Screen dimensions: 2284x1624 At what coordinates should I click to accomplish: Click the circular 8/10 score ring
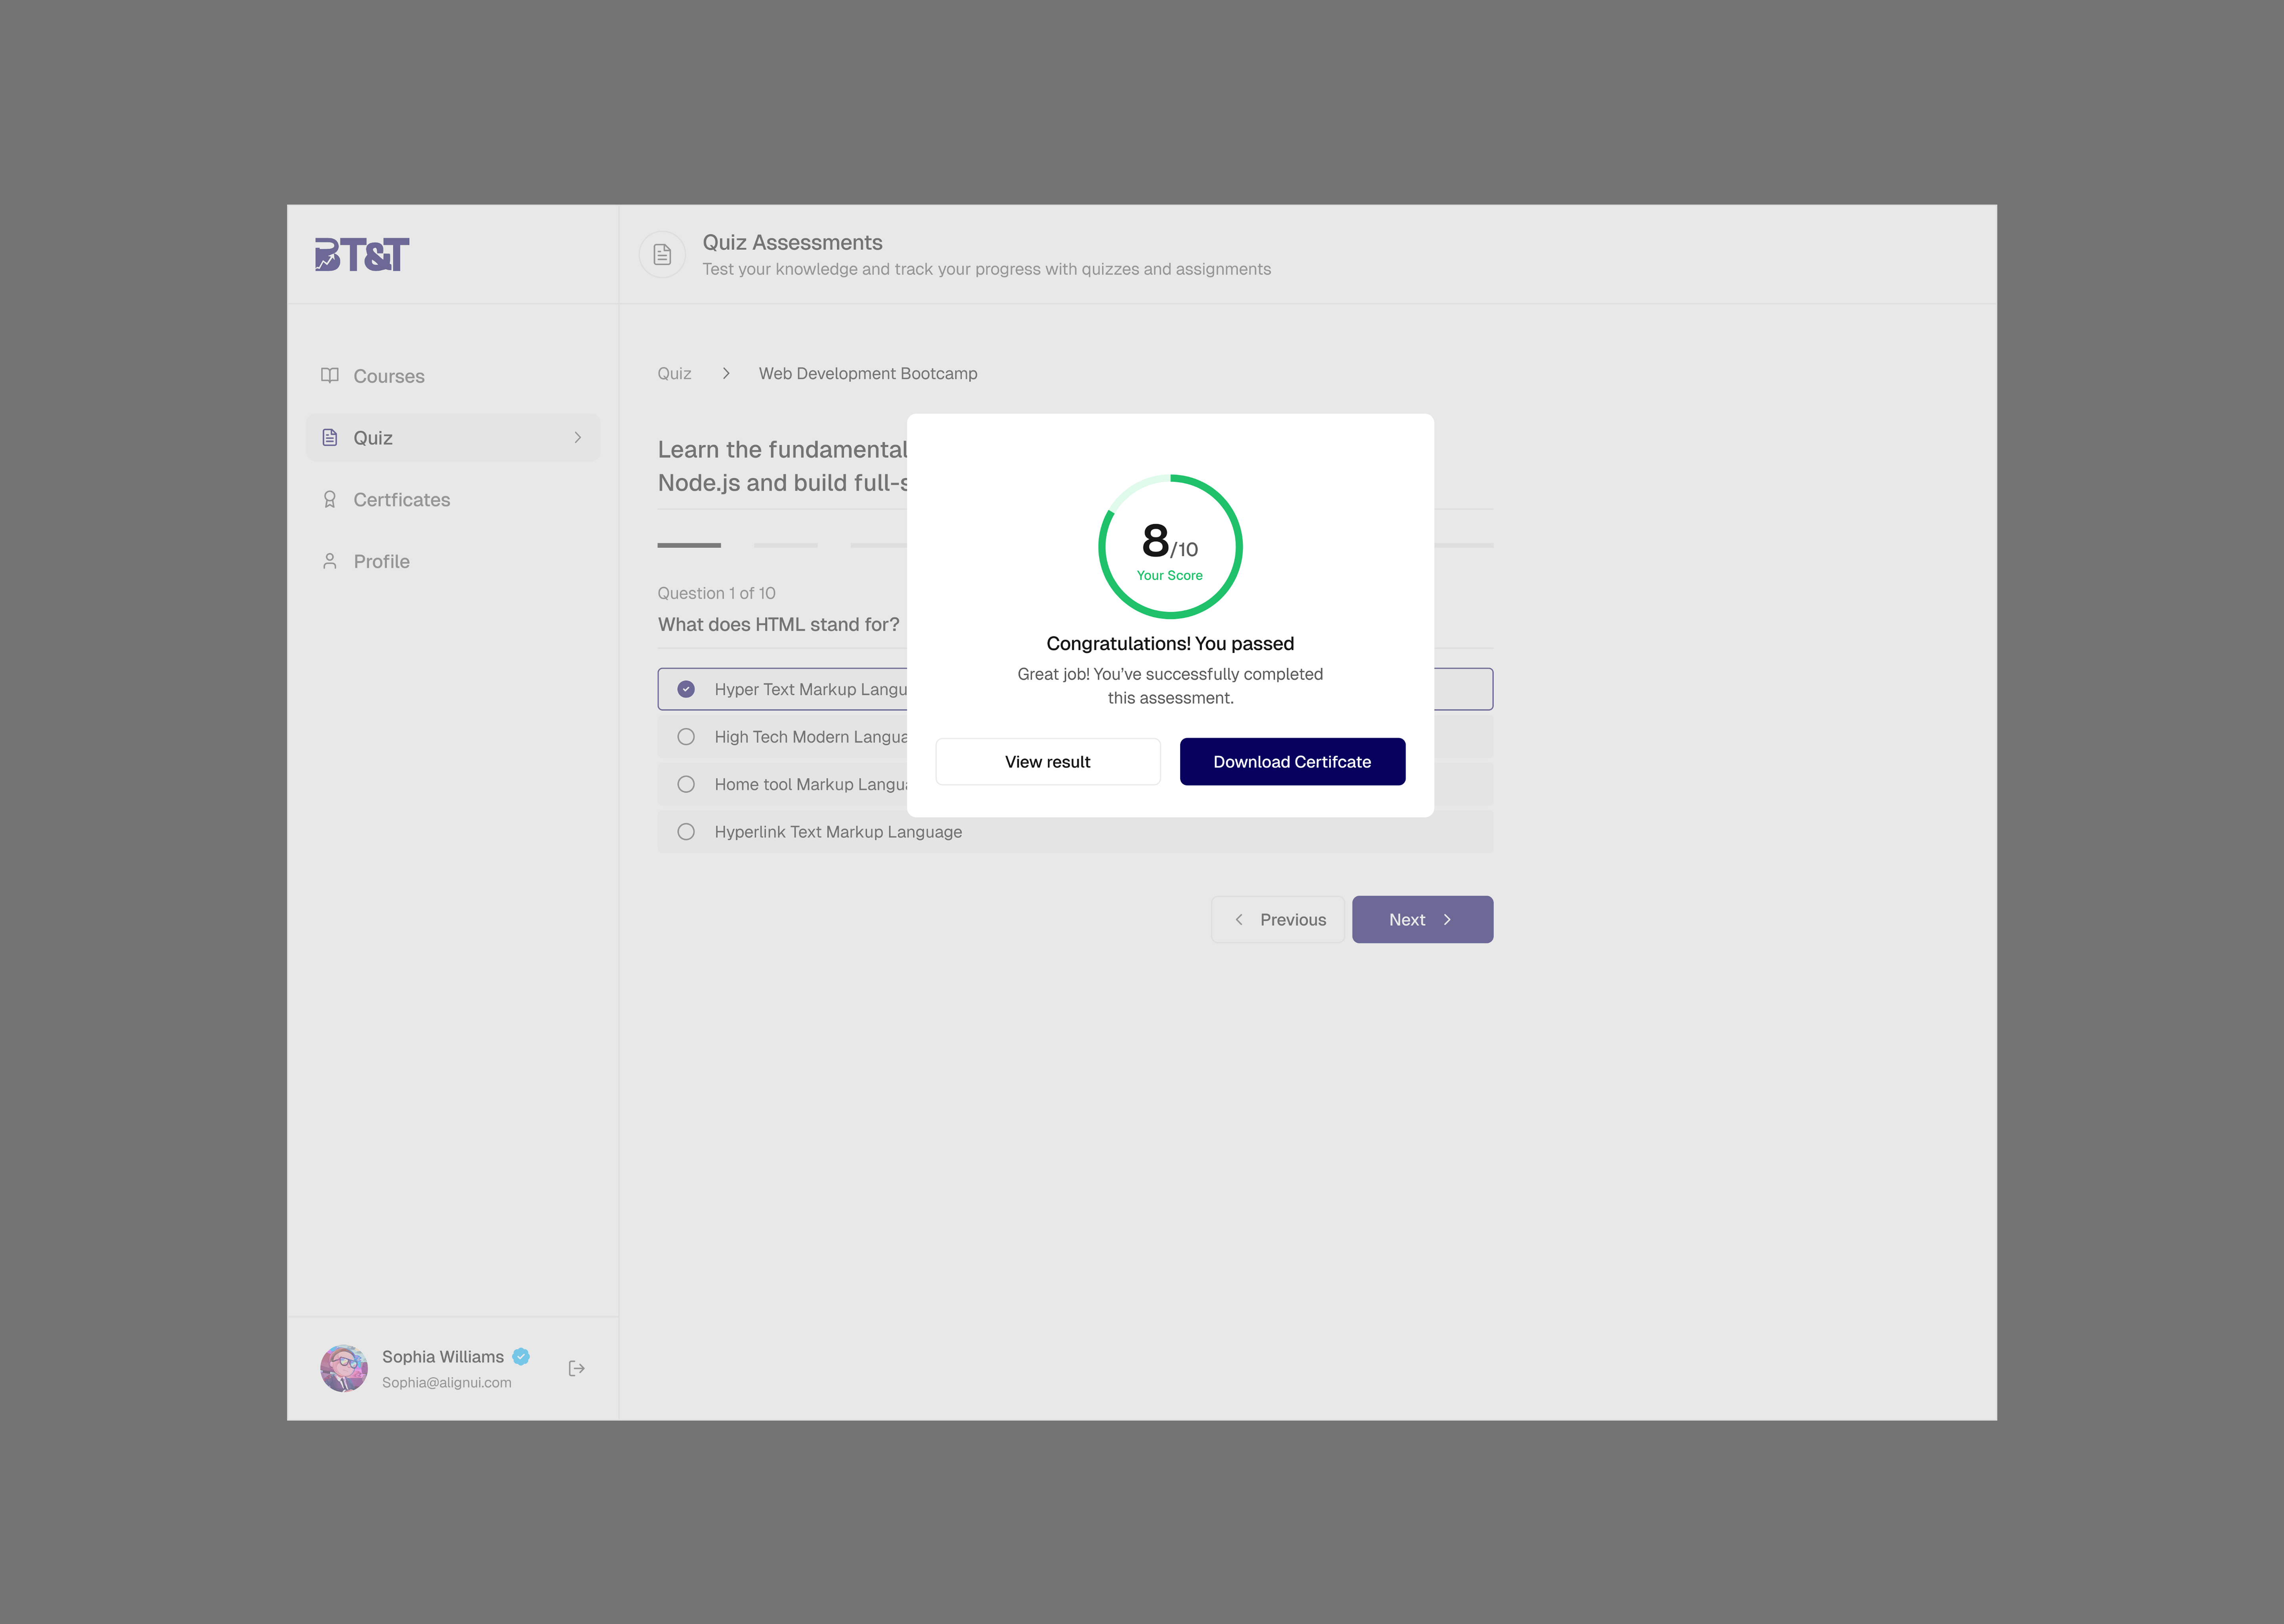click(1170, 547)
